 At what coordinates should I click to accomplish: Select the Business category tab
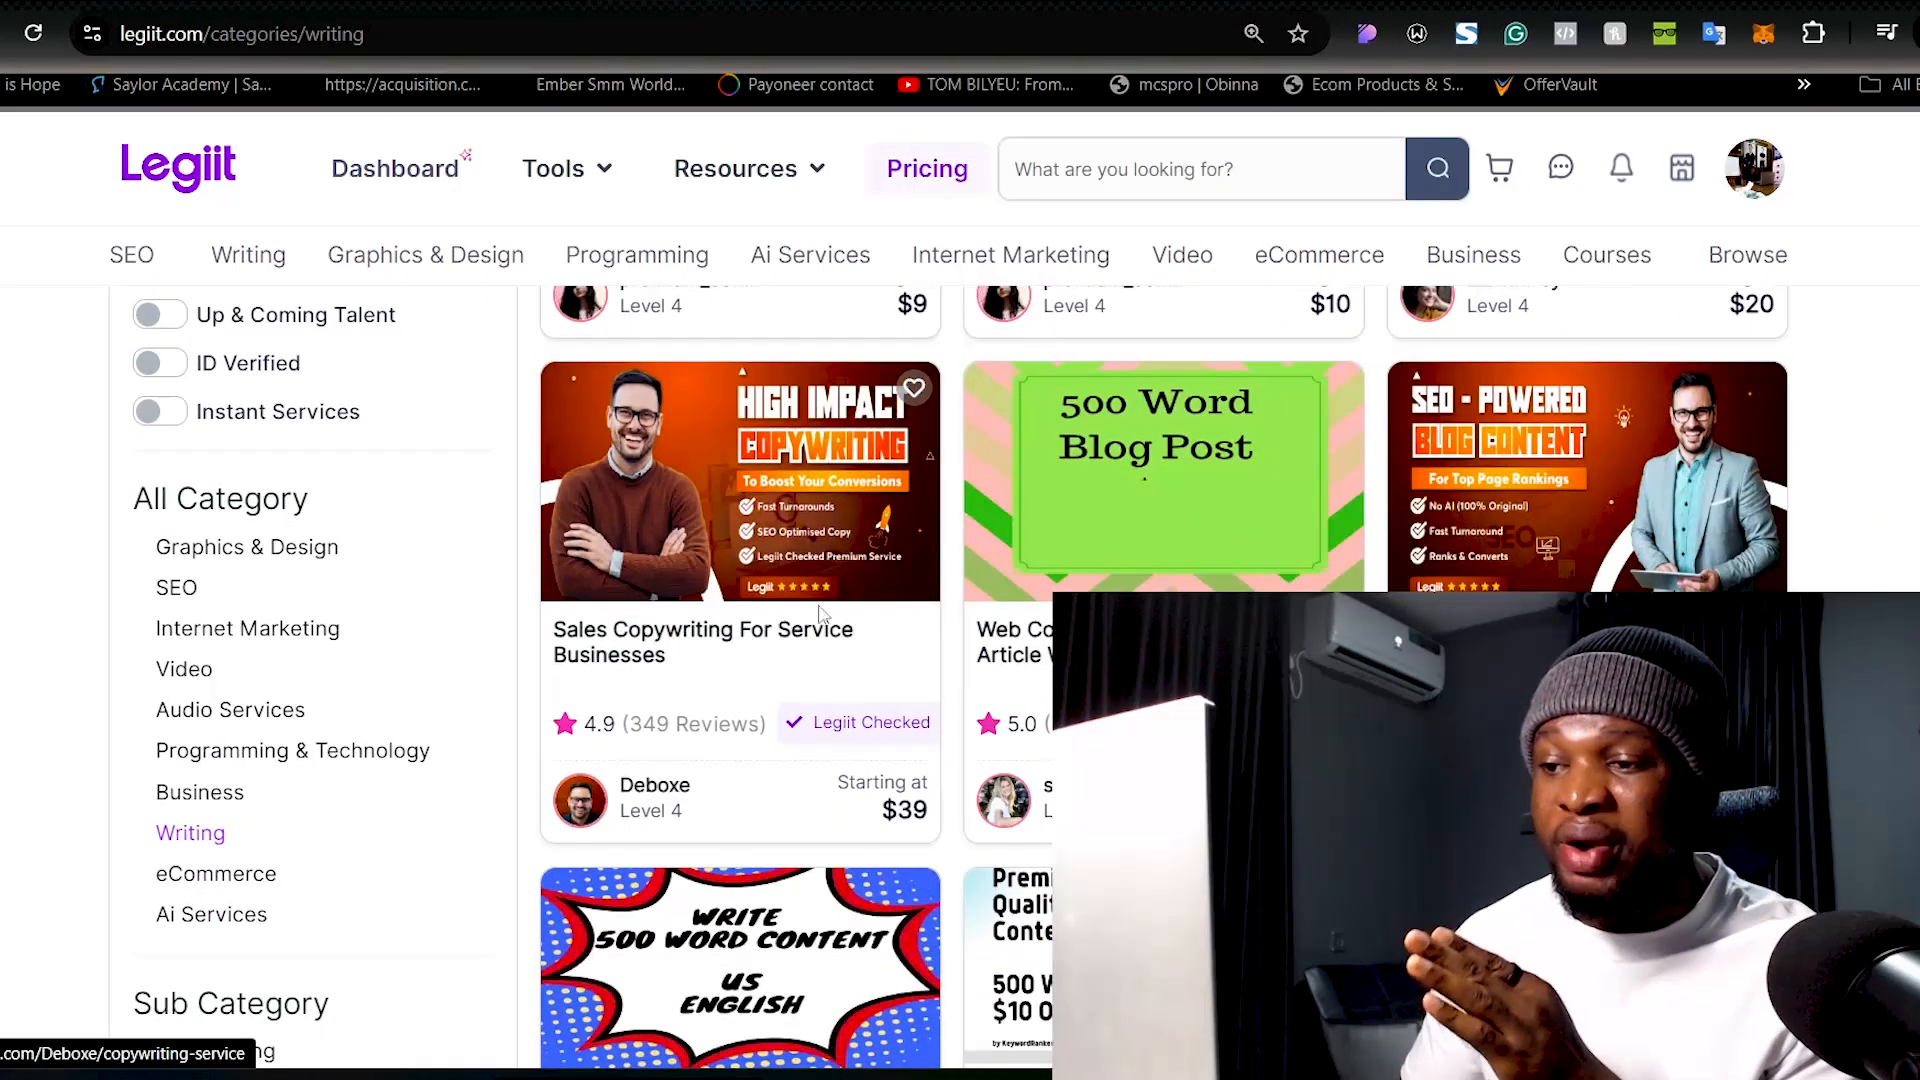point(1473,255)
